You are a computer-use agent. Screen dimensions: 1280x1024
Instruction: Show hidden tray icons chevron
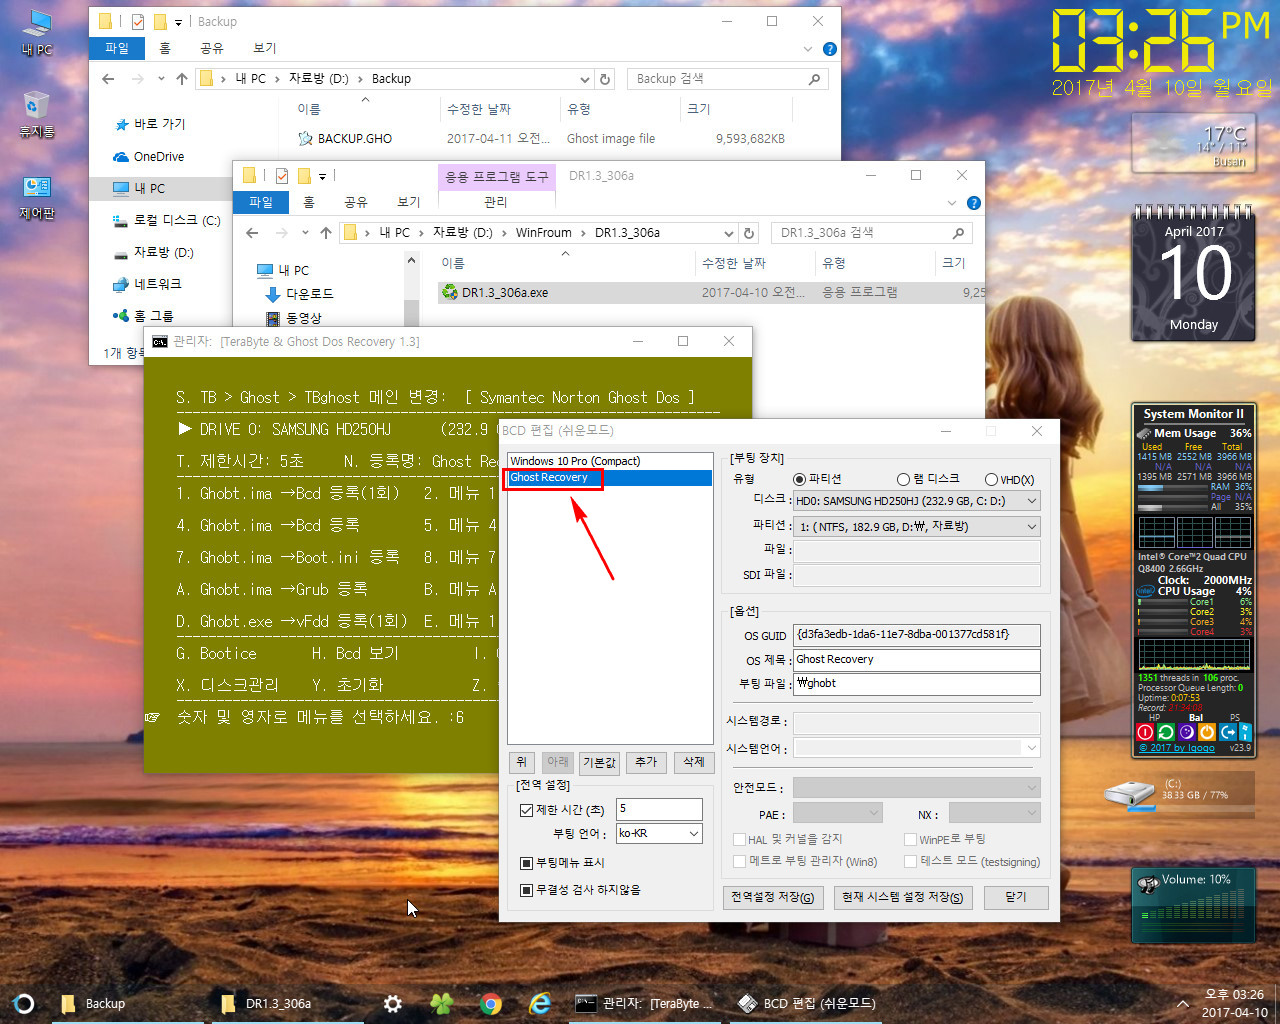point(1183,1003)
